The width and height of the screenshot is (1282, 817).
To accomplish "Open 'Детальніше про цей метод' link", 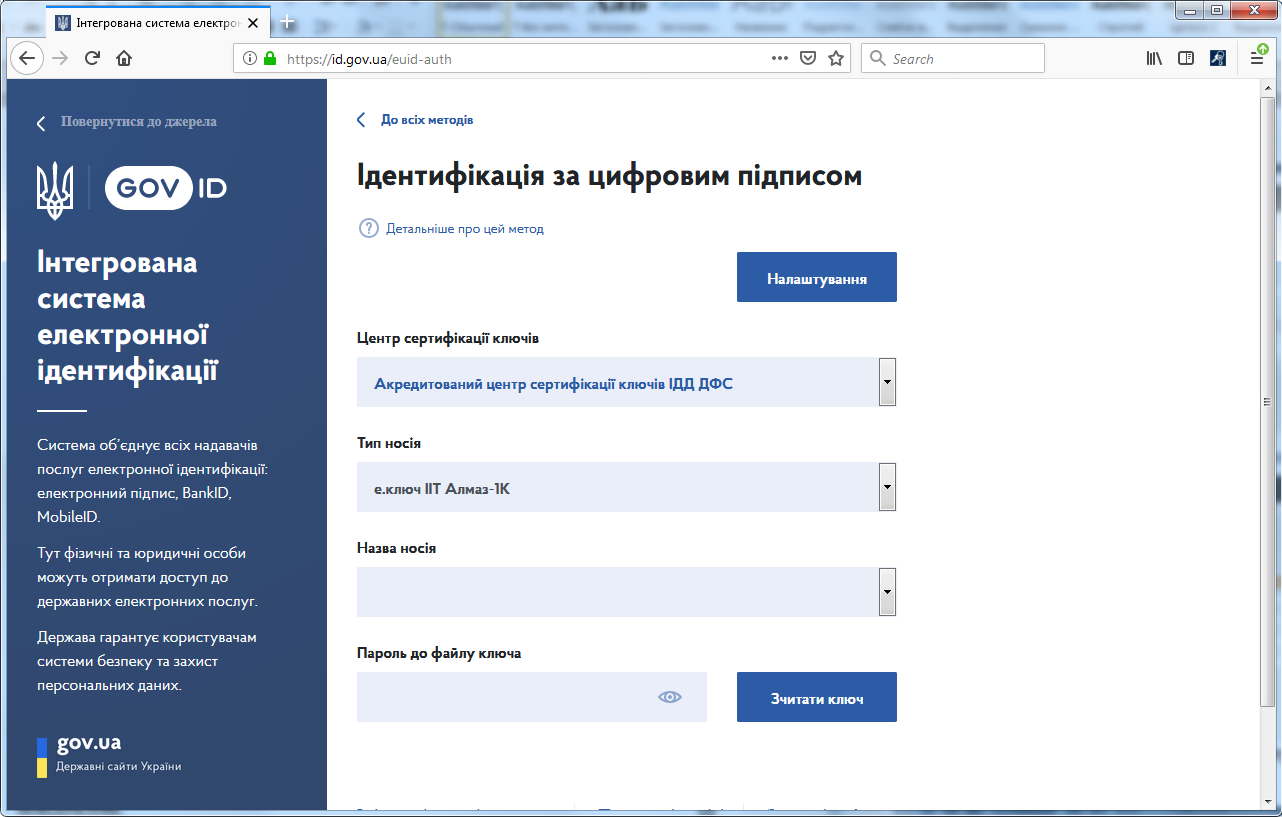I will coord(465,229).
